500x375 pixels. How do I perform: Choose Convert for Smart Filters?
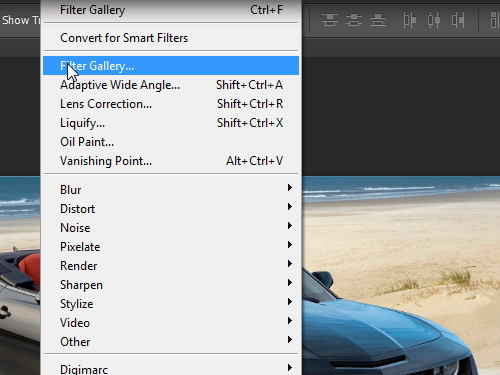(x=171, y=38)
